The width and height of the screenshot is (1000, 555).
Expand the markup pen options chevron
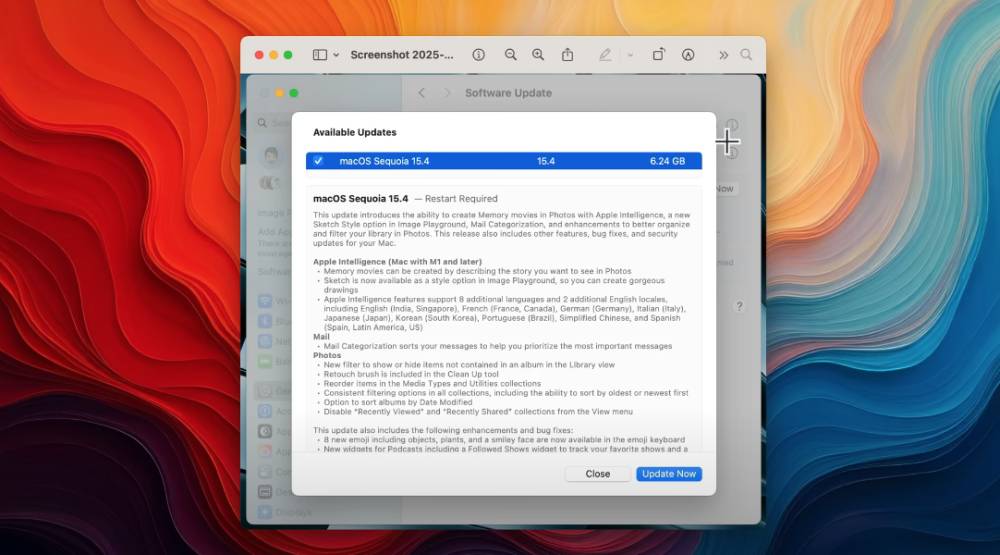click(x=630, y=56)
